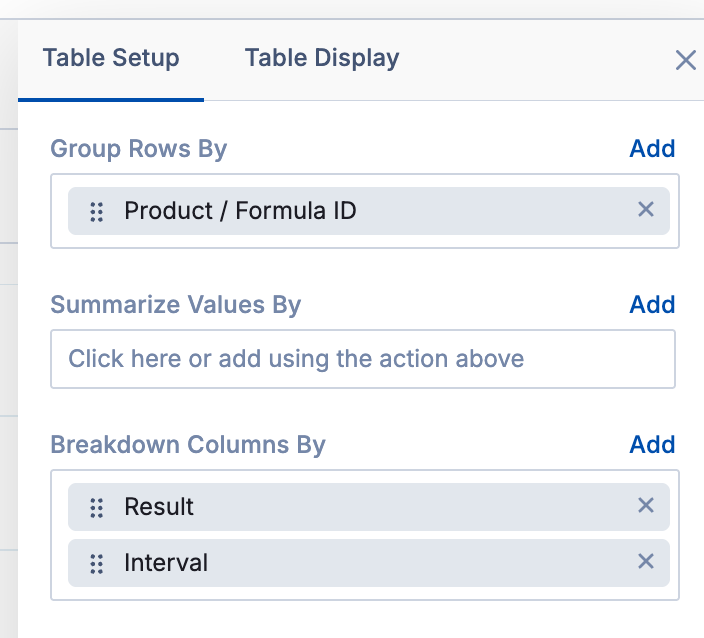Add a field to Breakdown Columns By
Screen dimensions: 704x638
652,445
